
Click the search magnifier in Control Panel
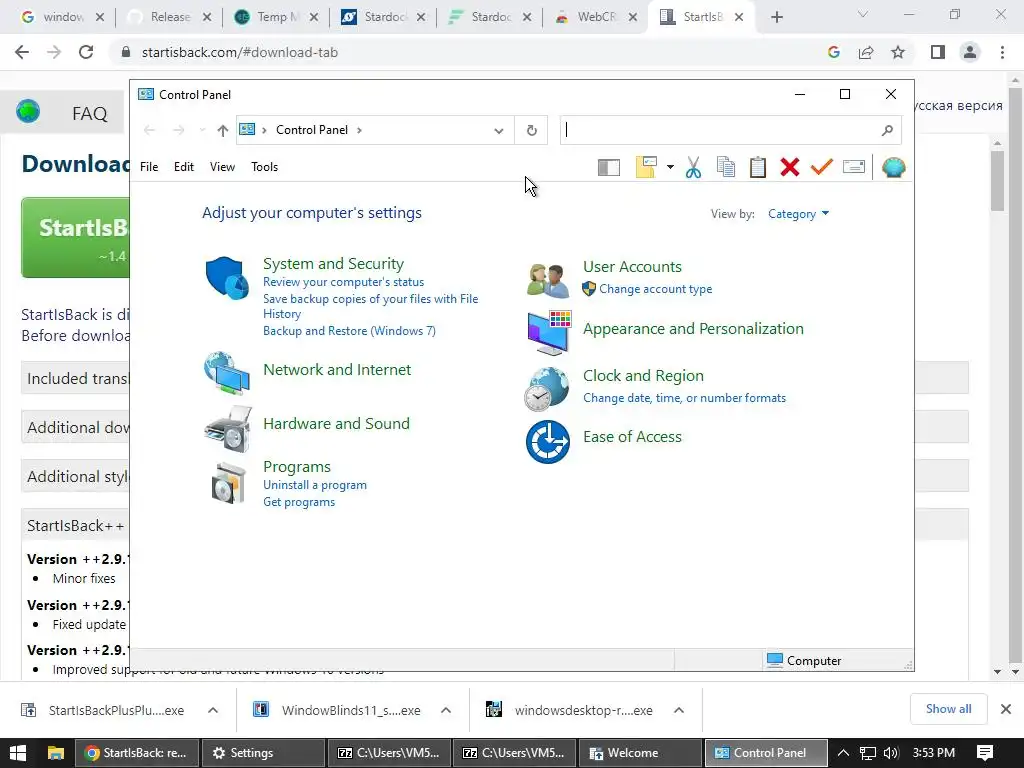[887, 131]
